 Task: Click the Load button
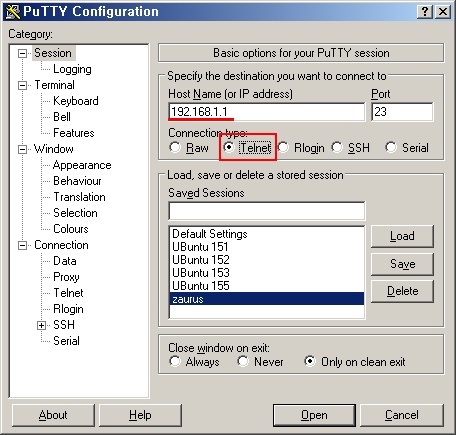coord(402,236)
